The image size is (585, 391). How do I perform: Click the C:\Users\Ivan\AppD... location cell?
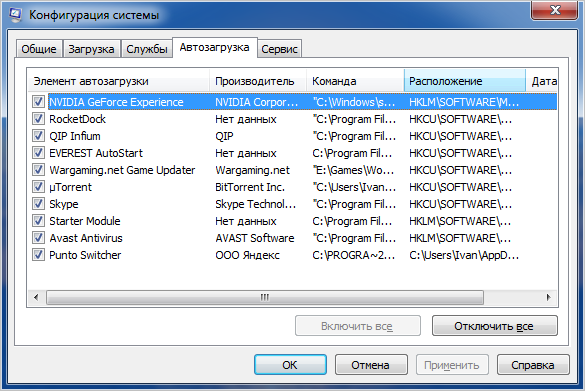click(x=464, y=255)
